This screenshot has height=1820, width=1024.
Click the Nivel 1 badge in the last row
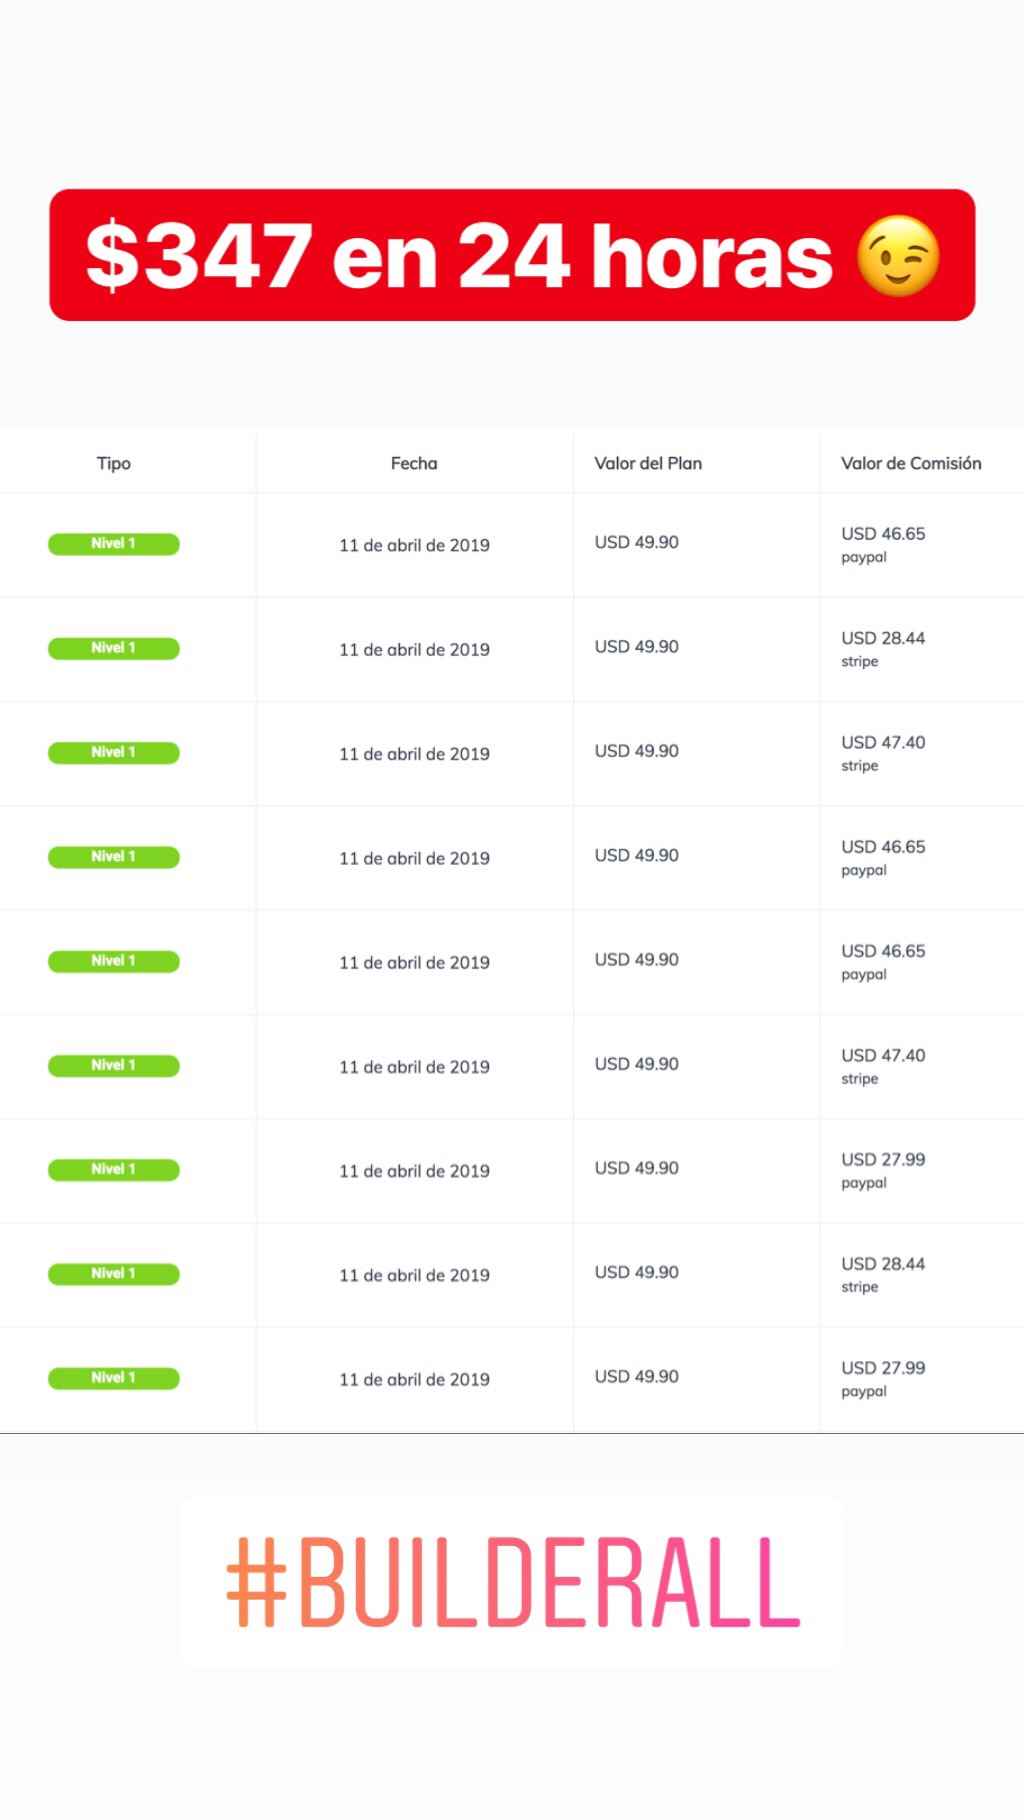coord(114,1378)
